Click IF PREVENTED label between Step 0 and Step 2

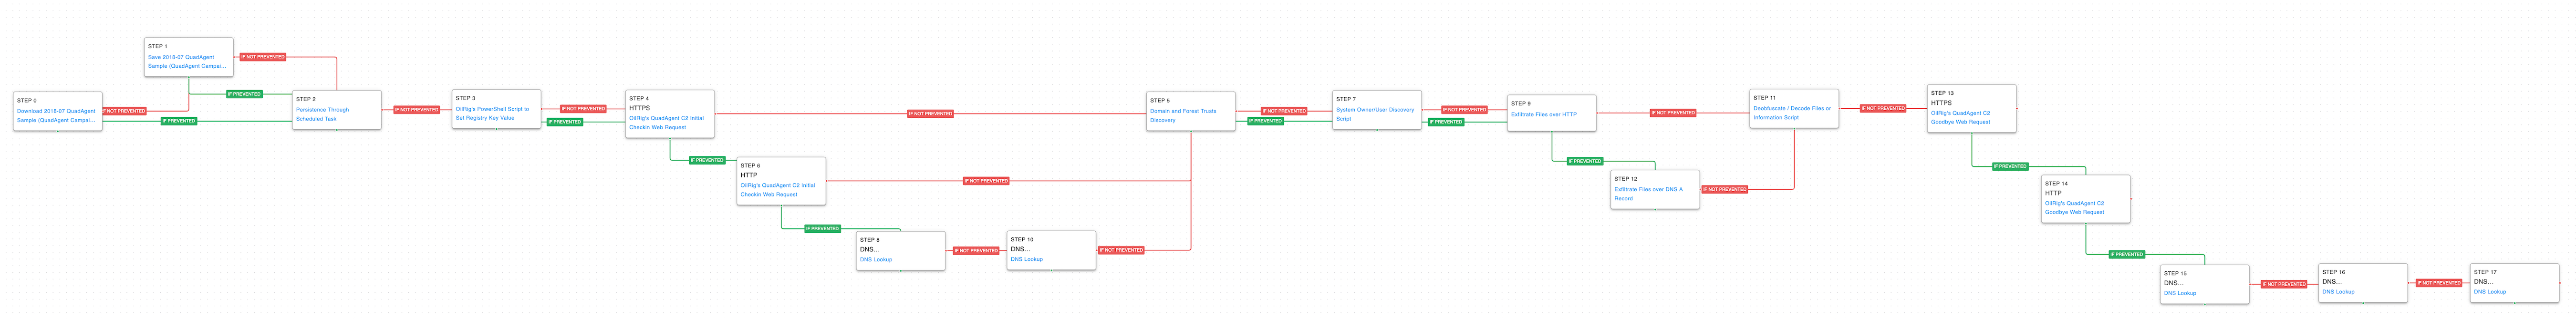coord(179,121)
